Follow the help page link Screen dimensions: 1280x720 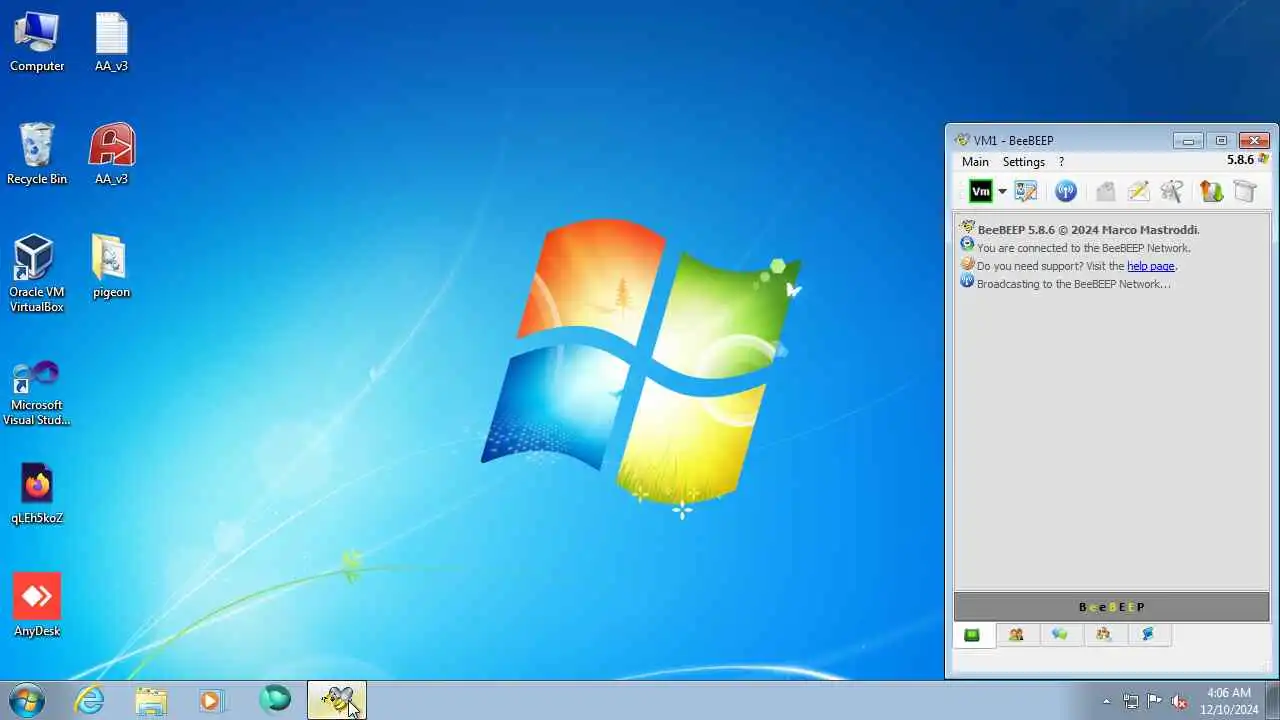click(1151, 266)
